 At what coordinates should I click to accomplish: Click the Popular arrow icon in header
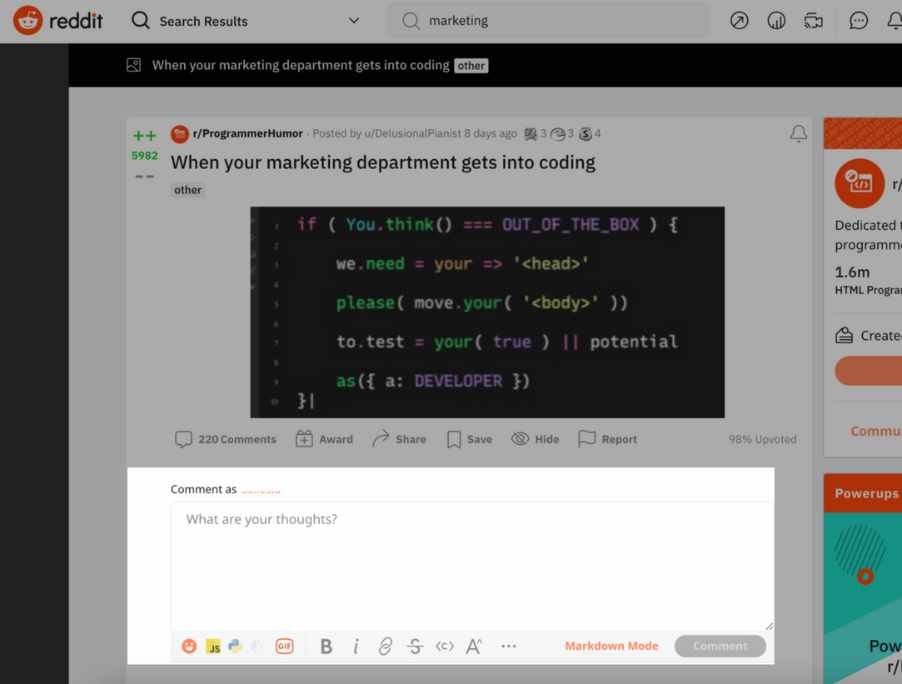[x=739, y=20]
